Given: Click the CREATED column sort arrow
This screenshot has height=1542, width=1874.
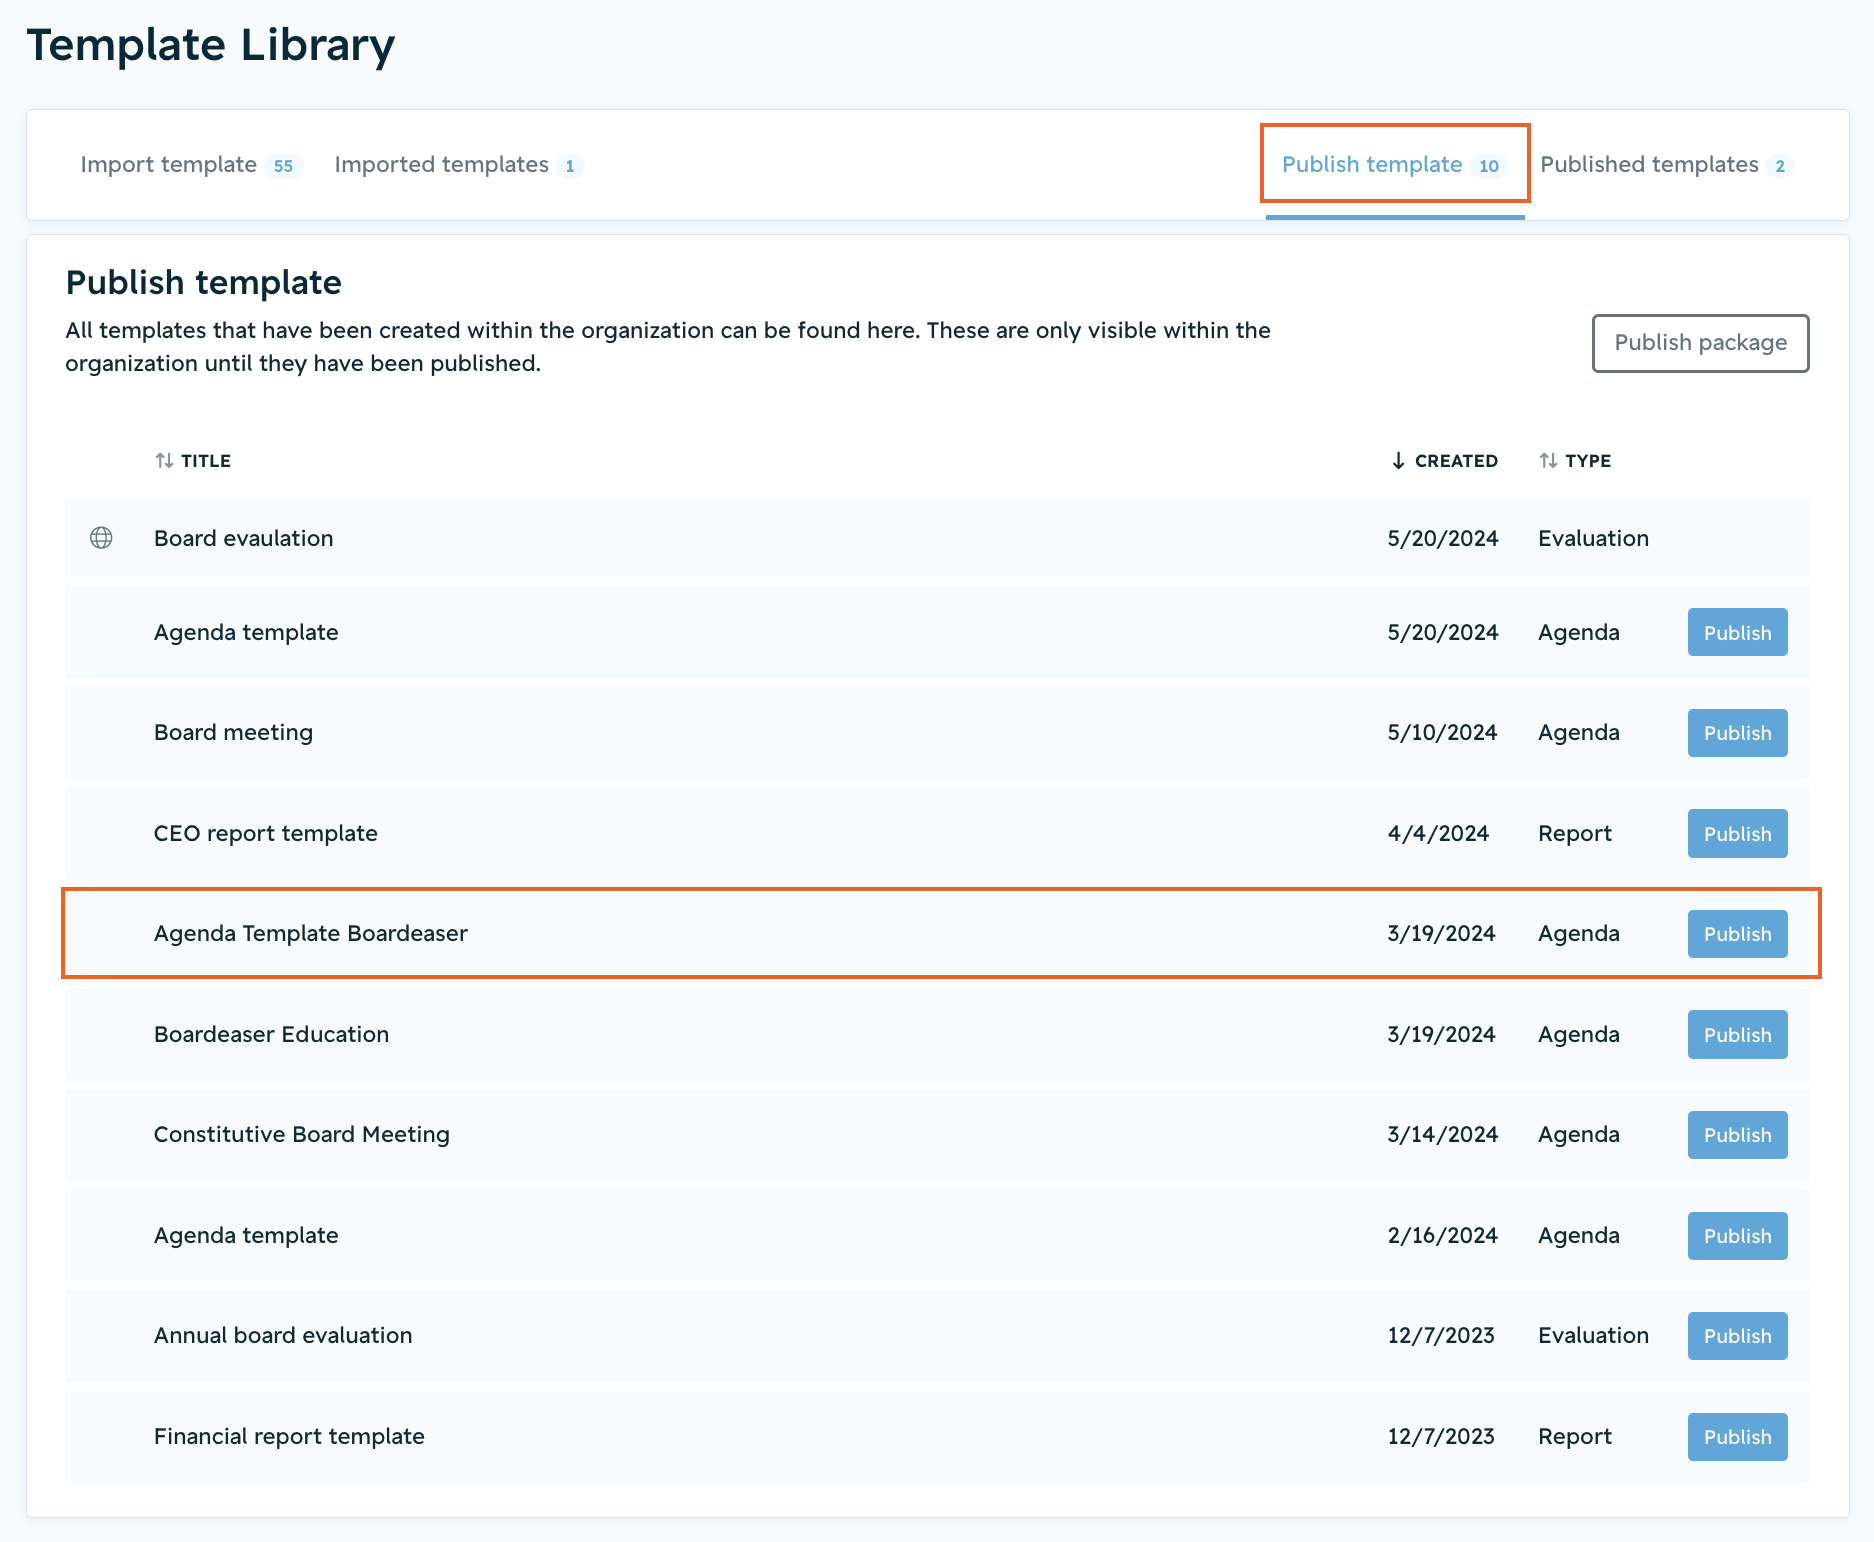Looking at the screenshot, I should (x=1398, y=461).
